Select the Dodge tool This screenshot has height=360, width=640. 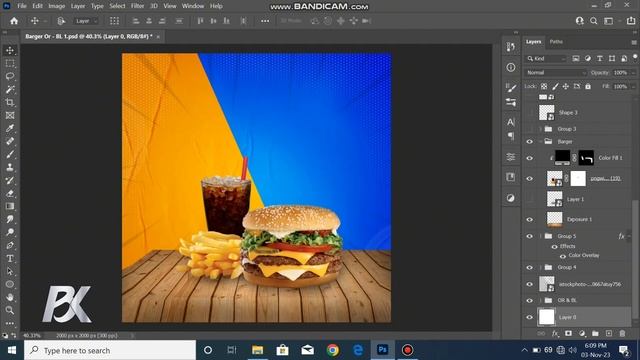10,232
